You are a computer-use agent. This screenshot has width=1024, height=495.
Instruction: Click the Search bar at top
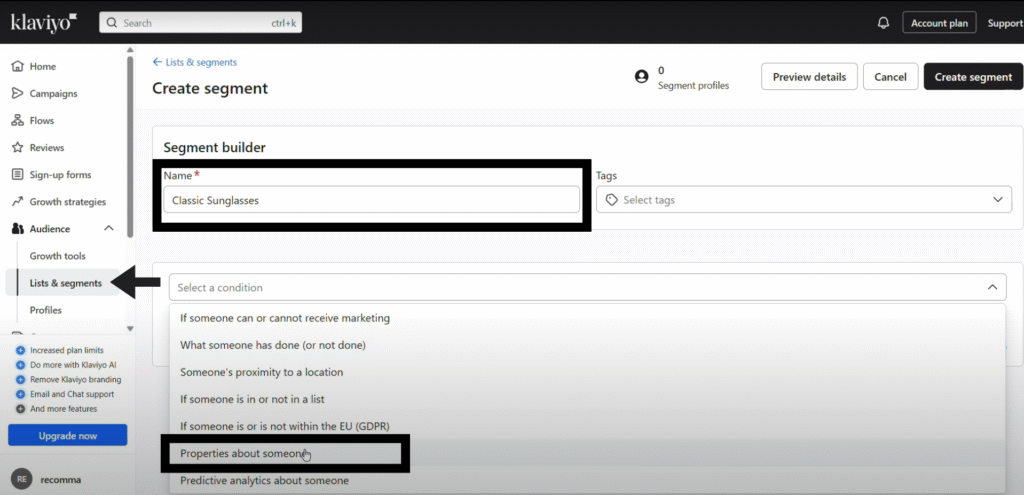coord(200,23)
